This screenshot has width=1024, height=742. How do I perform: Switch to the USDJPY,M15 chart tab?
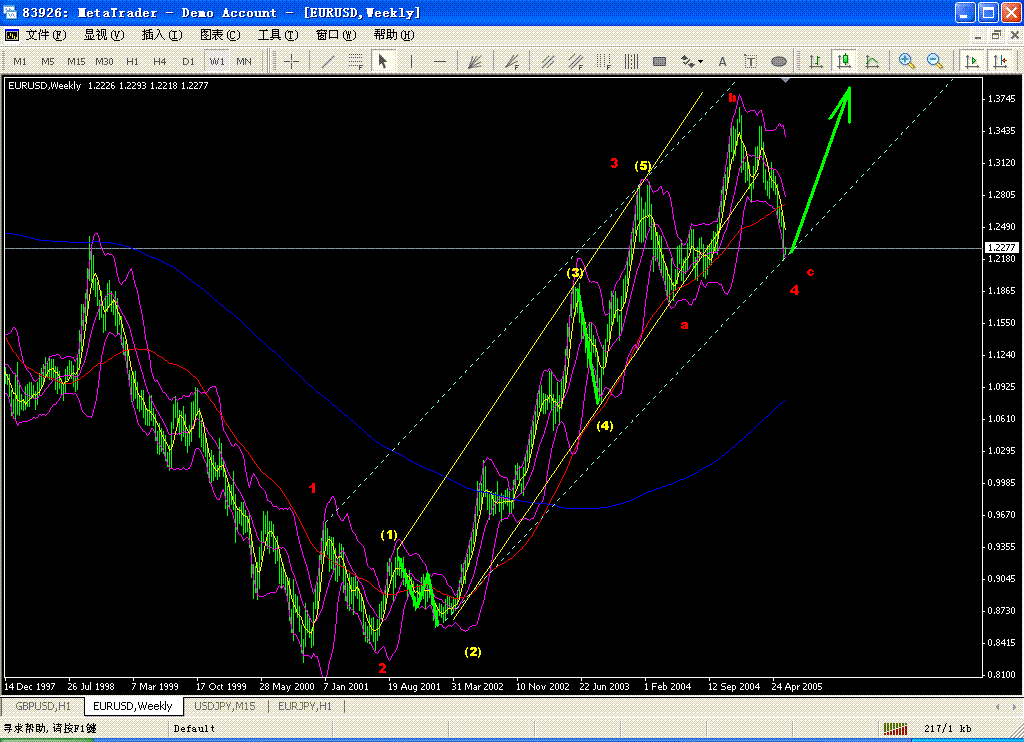[x=225, y=706]
